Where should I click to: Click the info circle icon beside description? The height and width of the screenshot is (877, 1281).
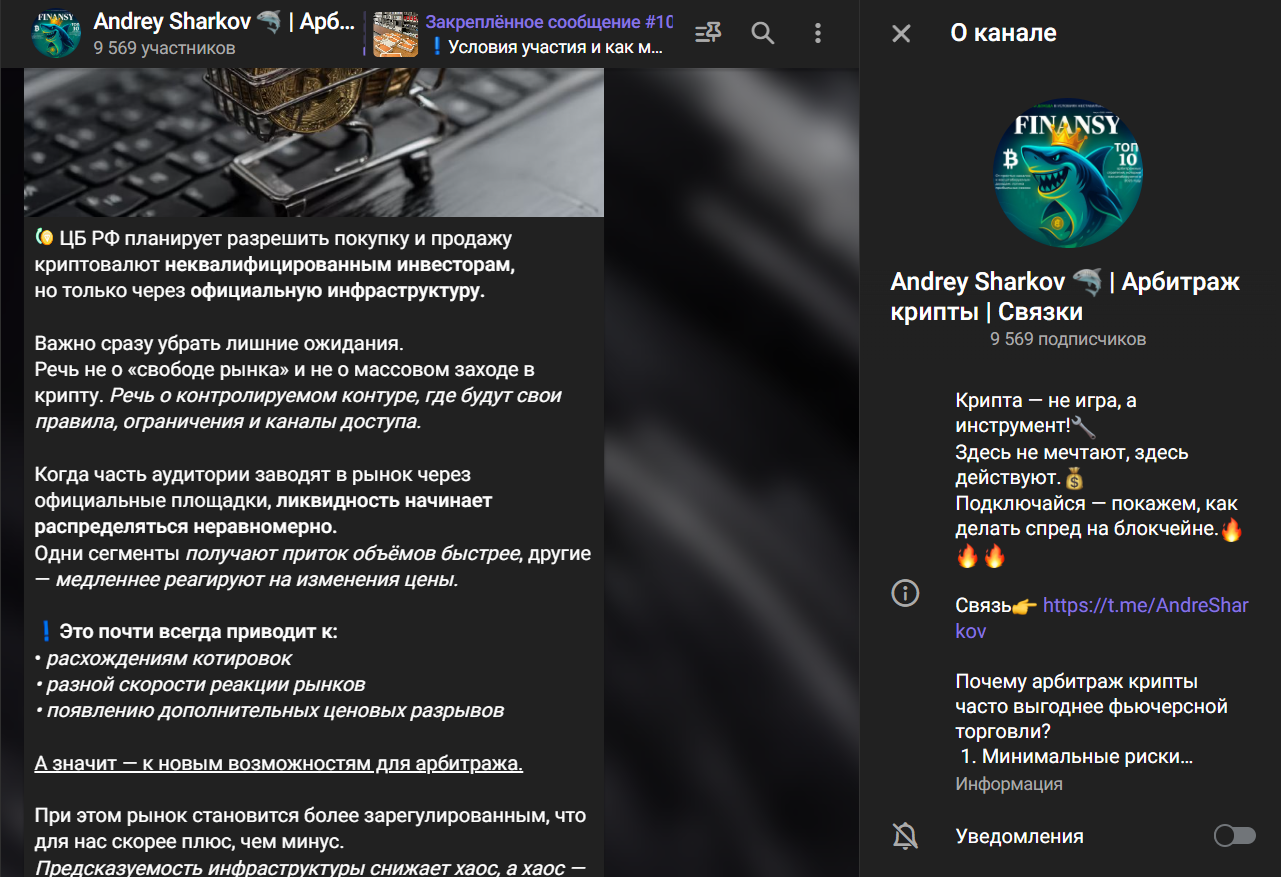click(905, 593)
